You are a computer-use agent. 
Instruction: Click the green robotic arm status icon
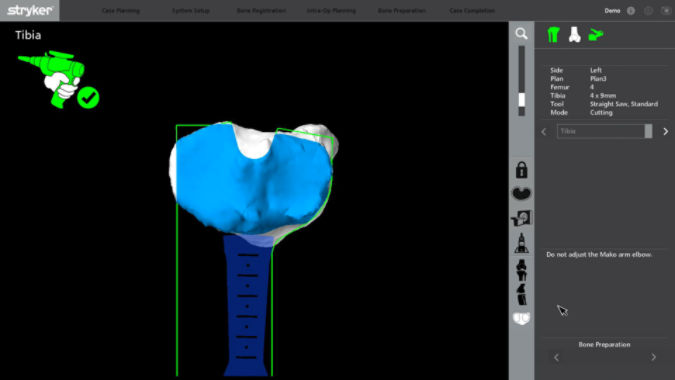coord(596,35)
